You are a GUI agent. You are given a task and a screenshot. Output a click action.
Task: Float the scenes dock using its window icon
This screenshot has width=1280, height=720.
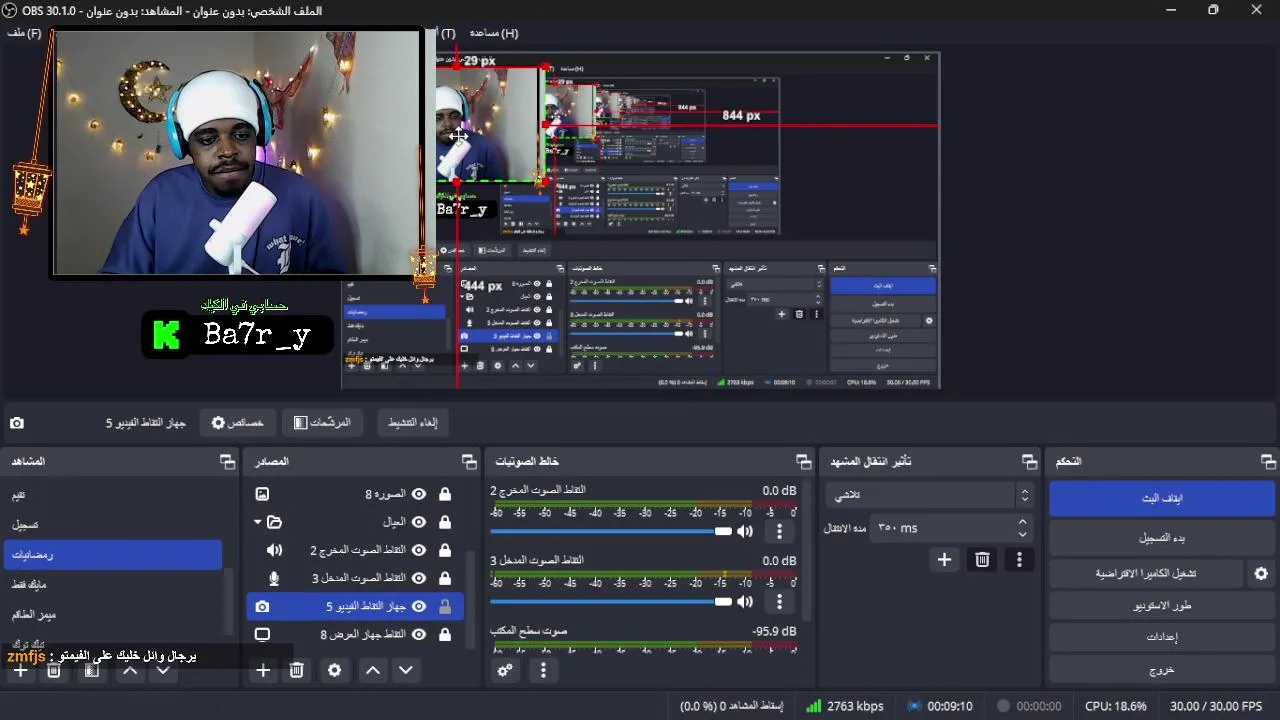click(x=227, y=461)
